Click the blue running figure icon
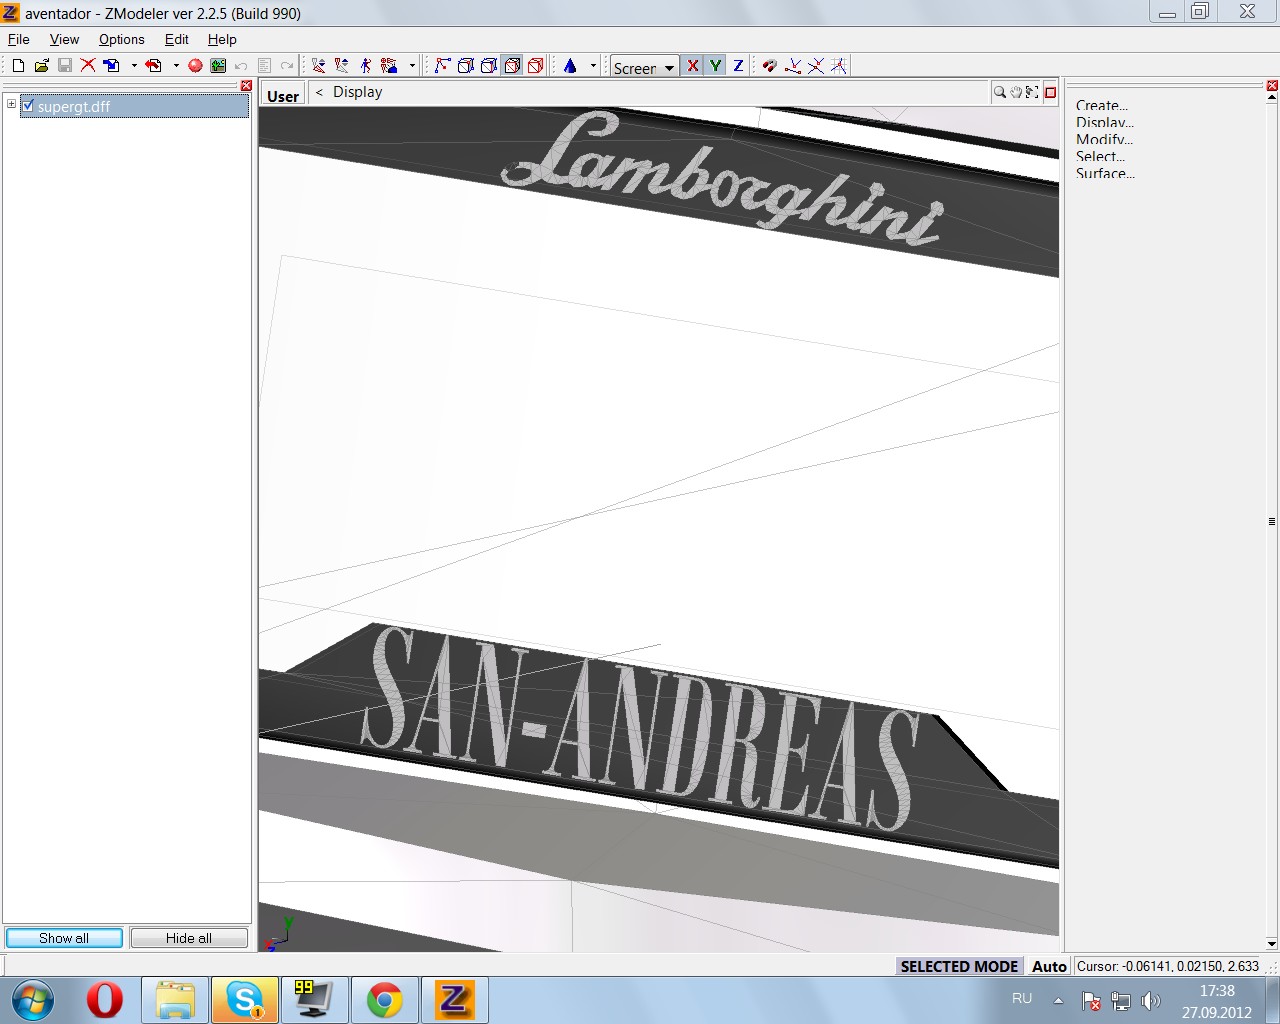 pyautogui.click(x=366, y=66)
